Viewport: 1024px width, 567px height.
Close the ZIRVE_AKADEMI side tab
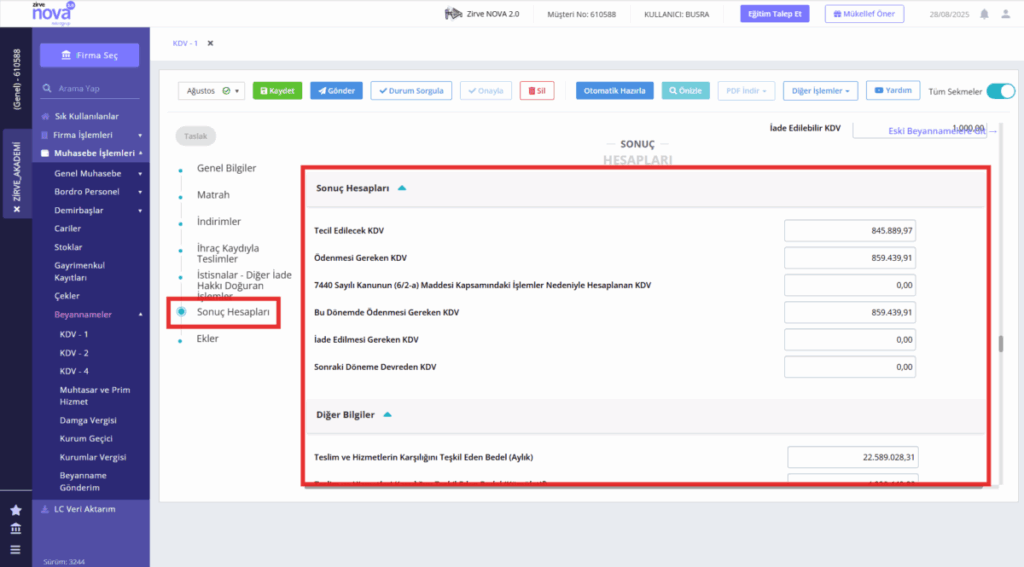pyautogui.click(x=17, y=209)
